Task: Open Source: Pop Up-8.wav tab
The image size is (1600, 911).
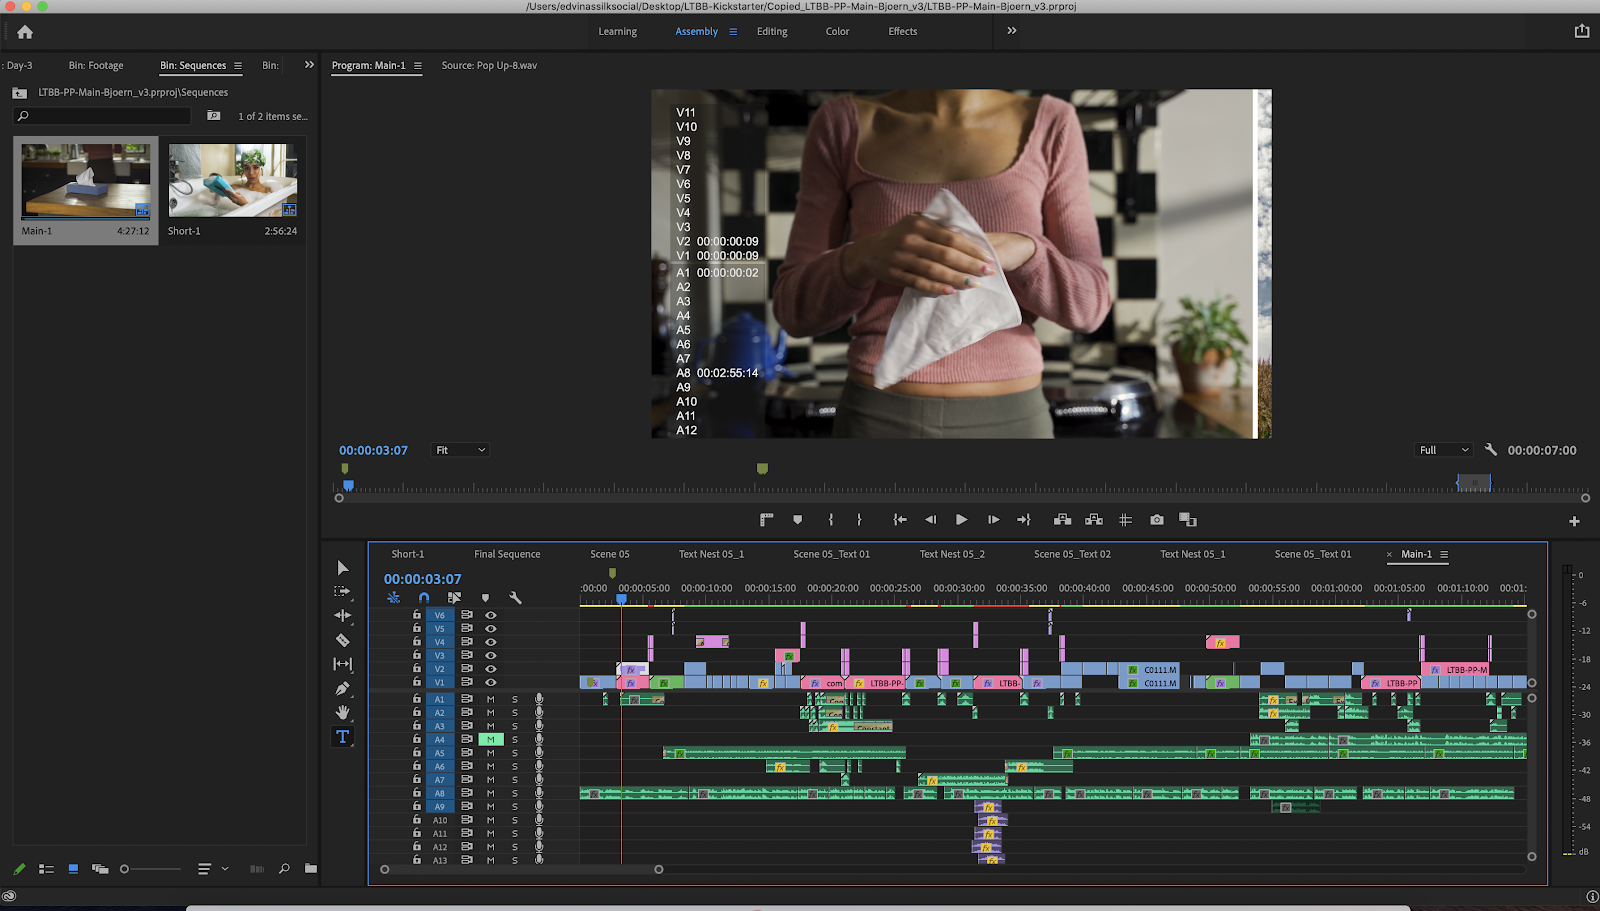Action: point(489,66)
